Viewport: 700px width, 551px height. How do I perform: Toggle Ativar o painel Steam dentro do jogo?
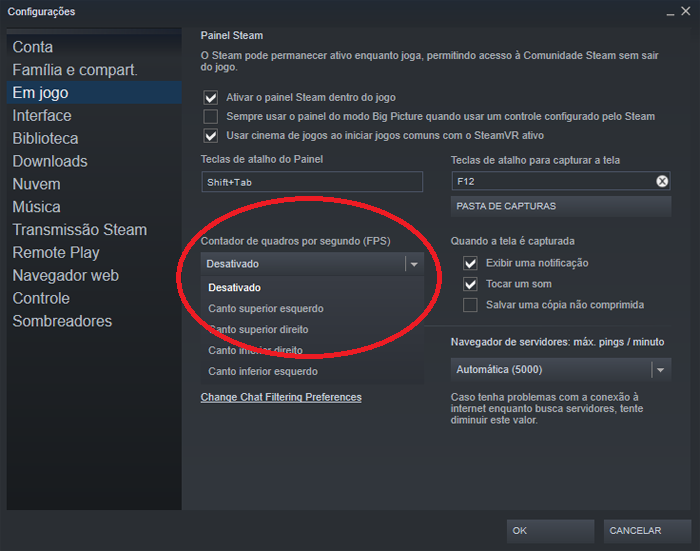coord(211,97)
